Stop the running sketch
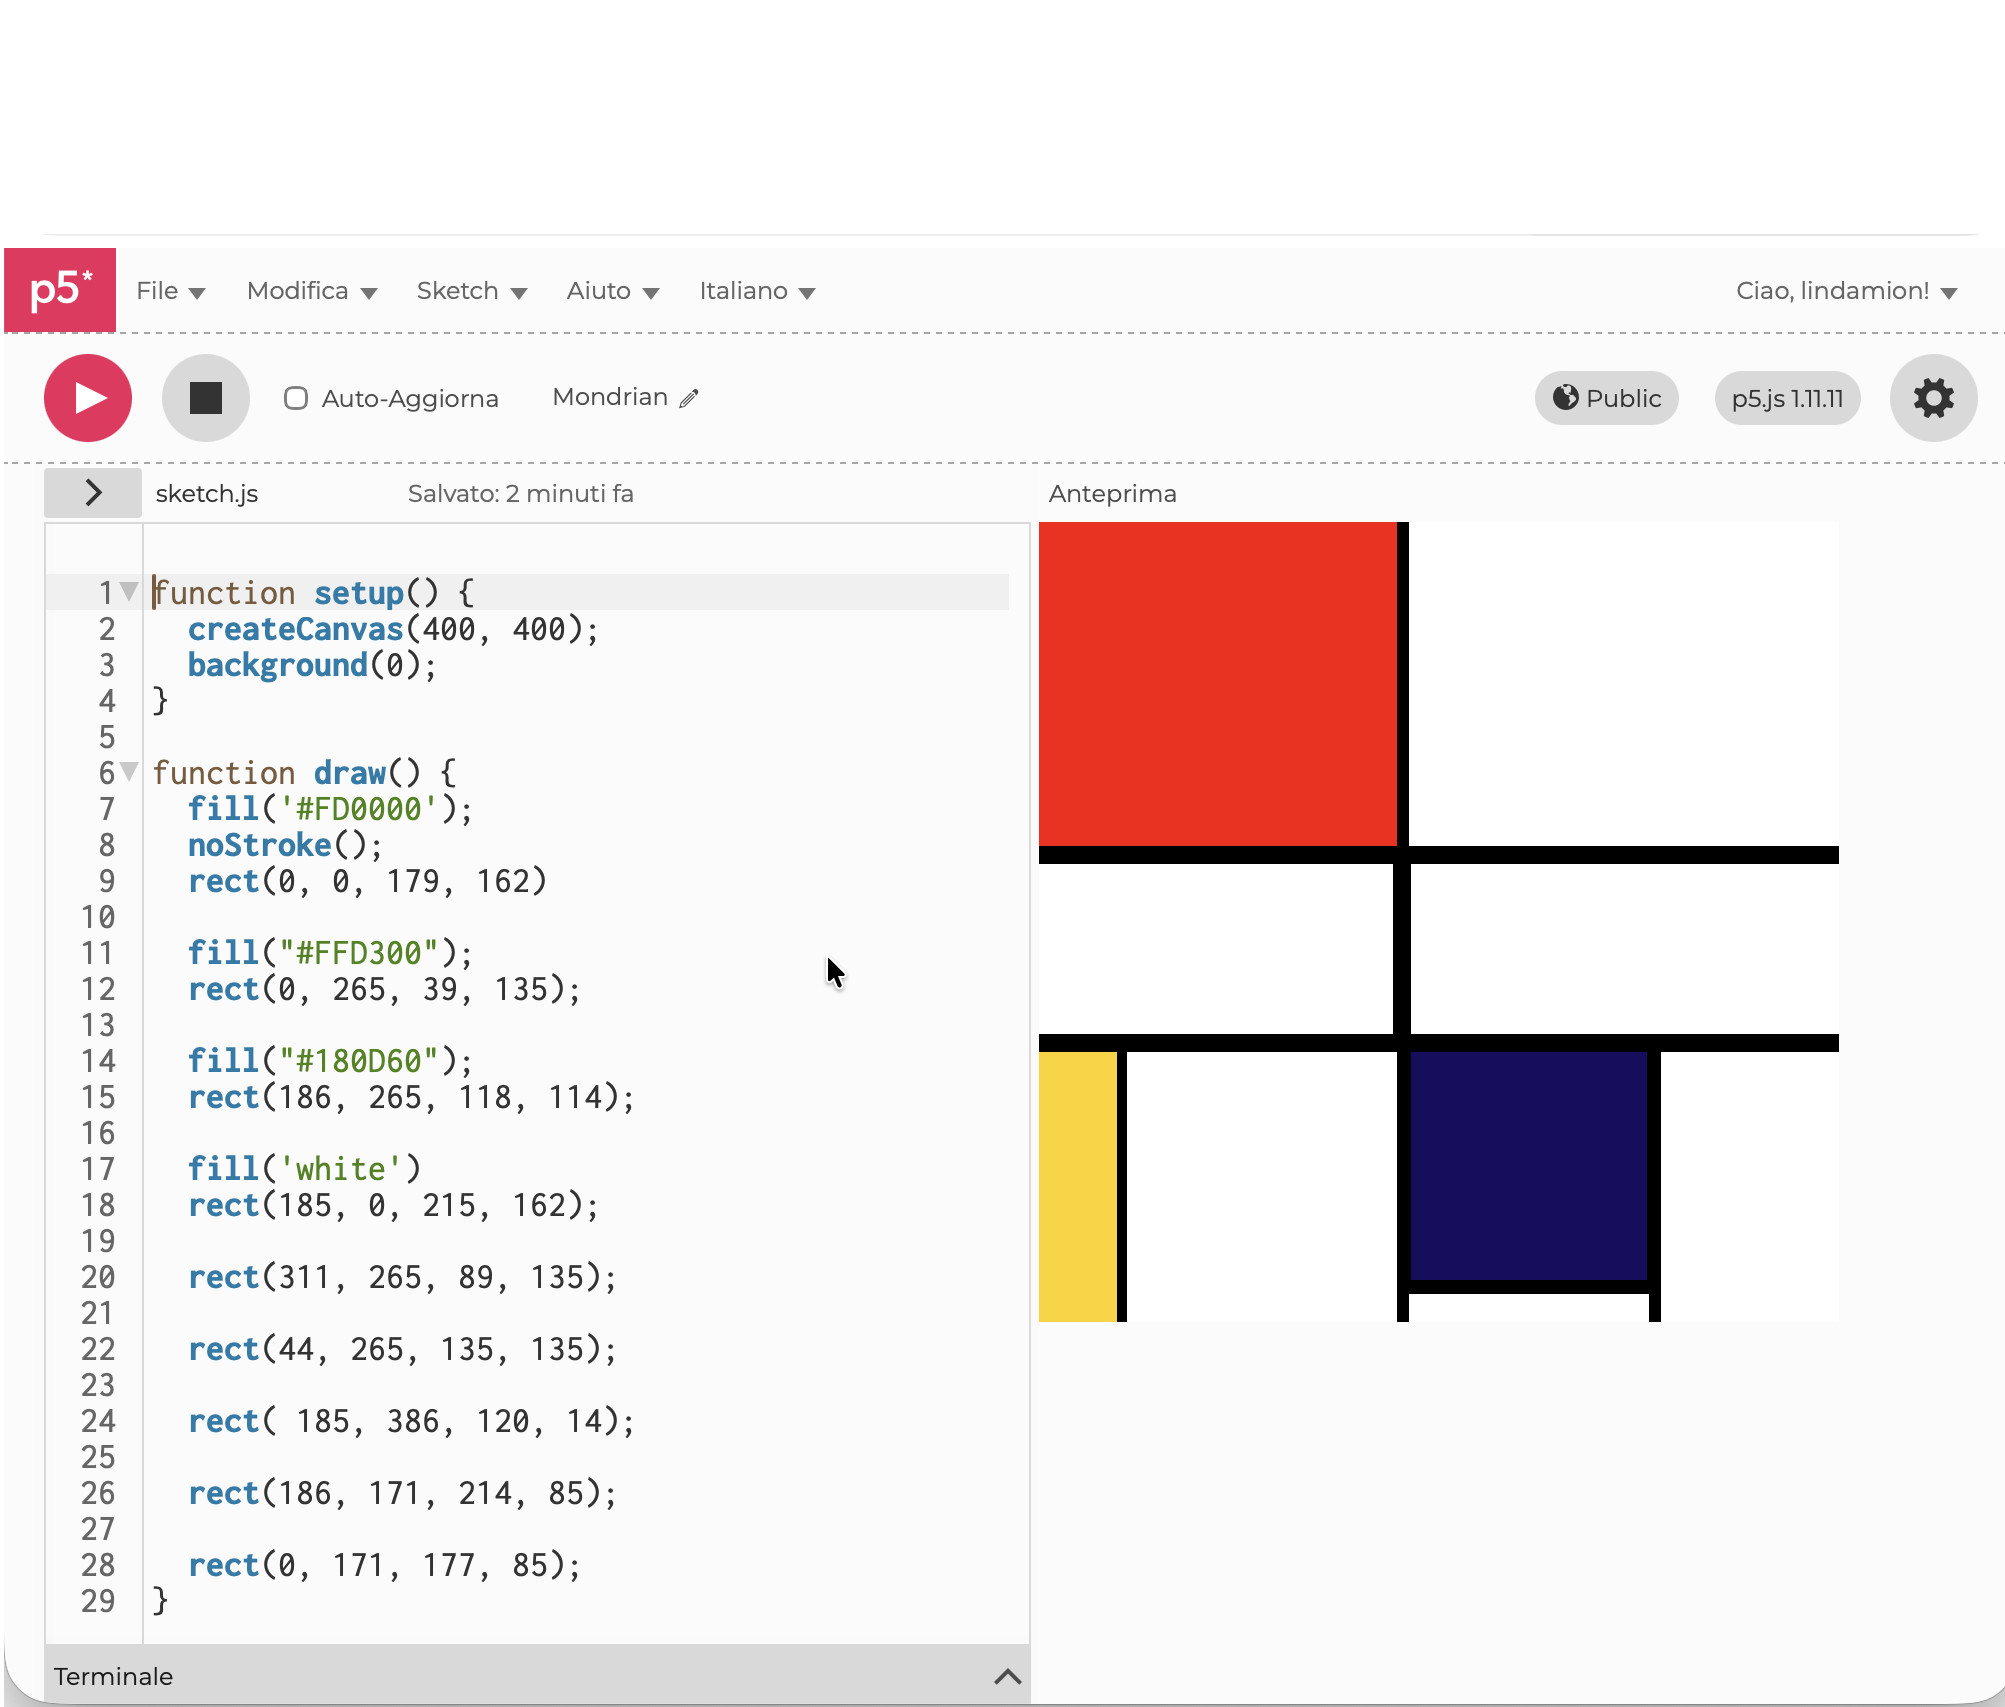The width and height of the screenshot is (2005, 1707). (x=205, y=398)
